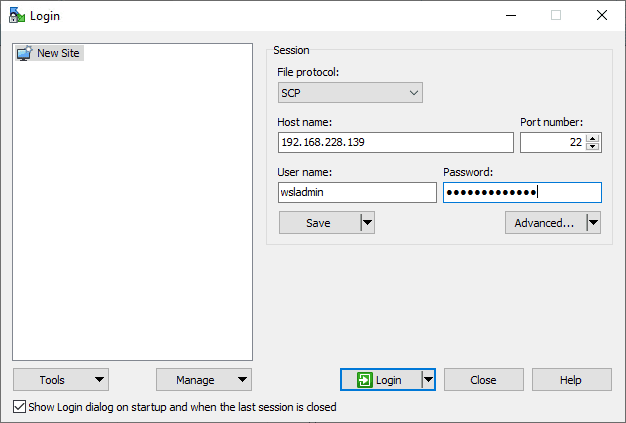This screenshot has width=626, height=423.
Task: Expand the Login button dropdown arrow
Action: [428, 380]
